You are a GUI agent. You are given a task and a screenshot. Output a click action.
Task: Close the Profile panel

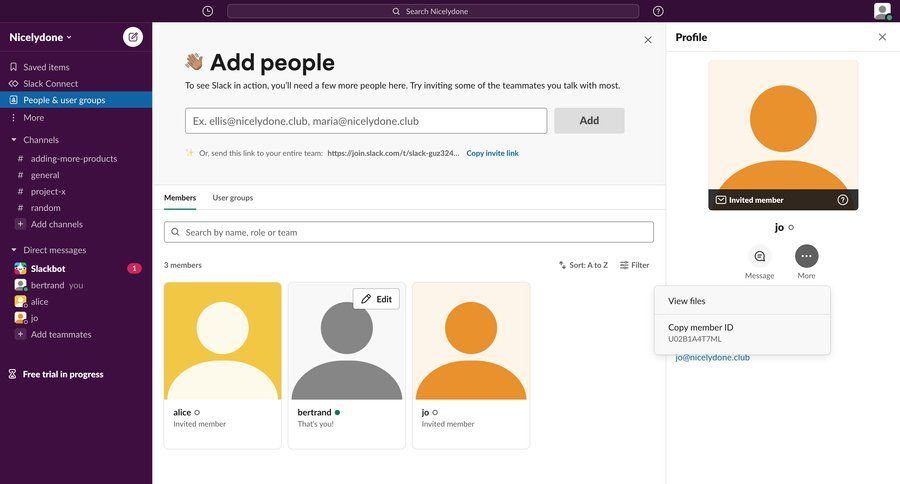click(882, 37)
